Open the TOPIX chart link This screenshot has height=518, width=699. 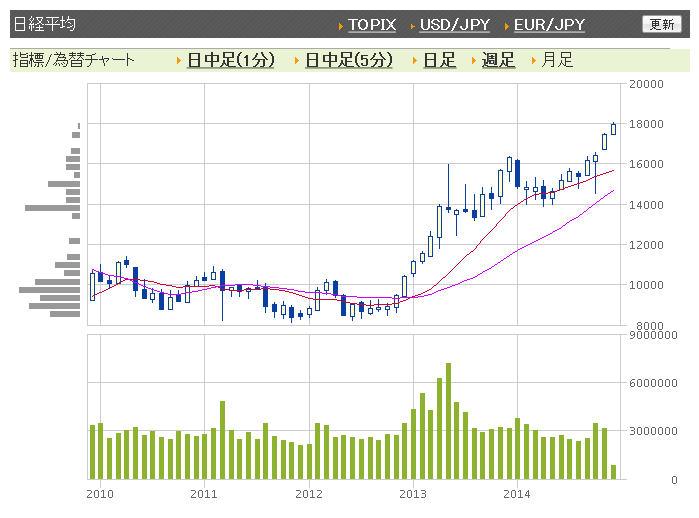point(372,25)
